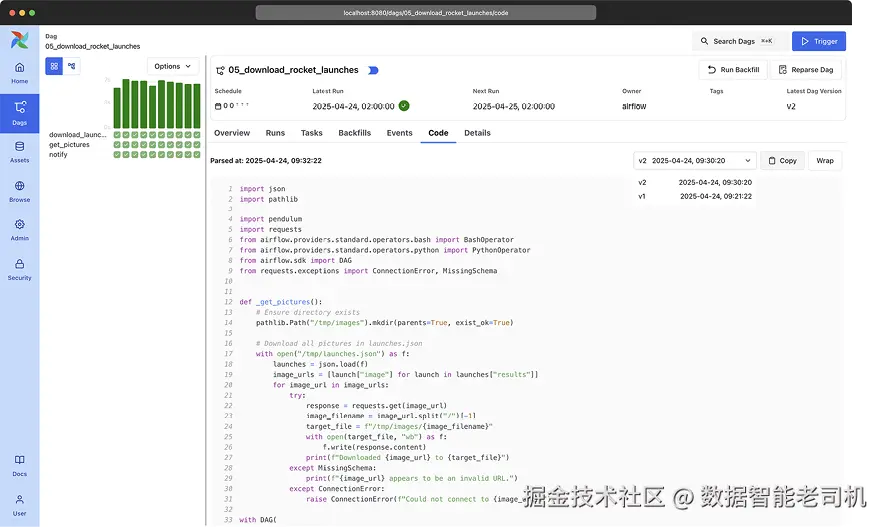Image resolution: width=884 pixels, height=527 pixels.
Task: Open the Browse menu in the sidebar
Action: coord(19,192)
